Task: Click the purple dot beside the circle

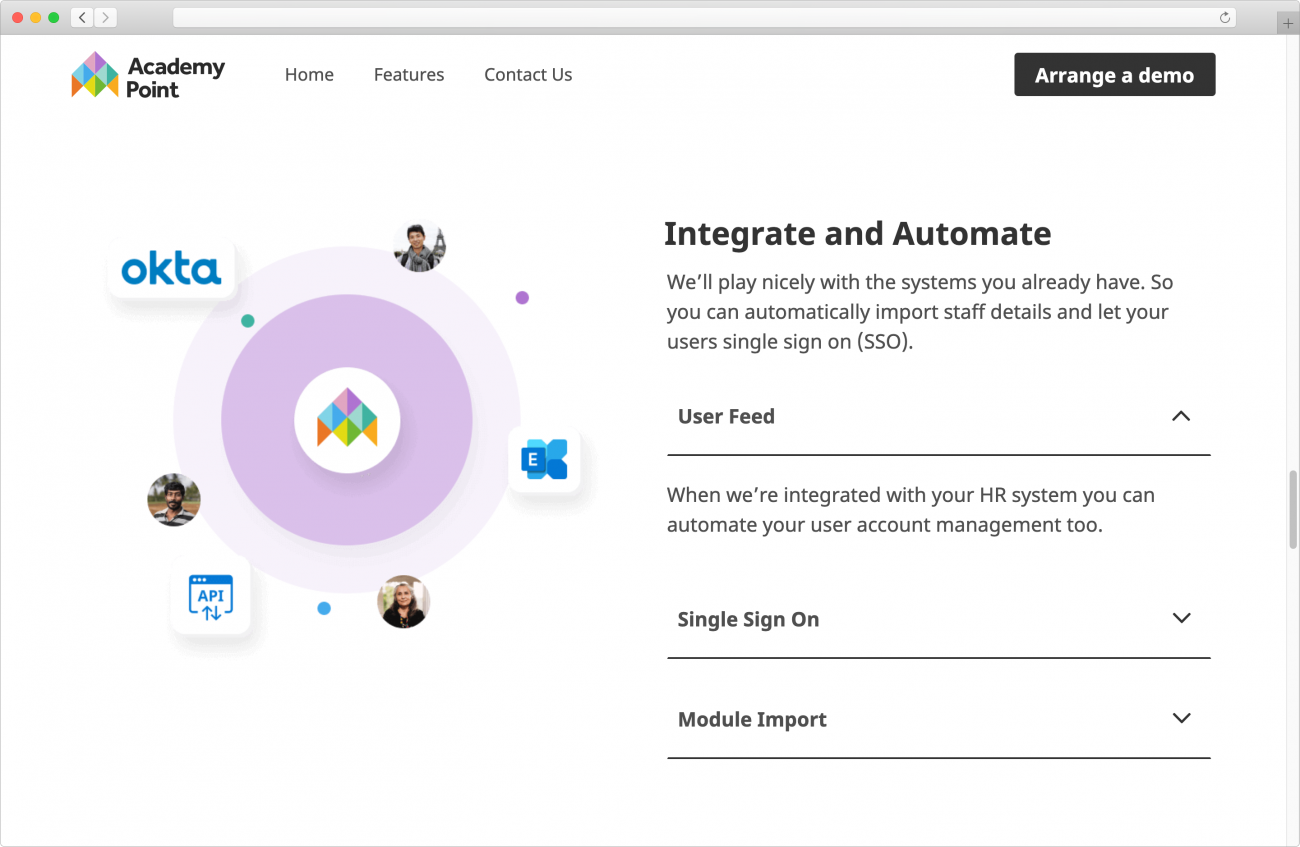Action: click(x=521, y=297)
